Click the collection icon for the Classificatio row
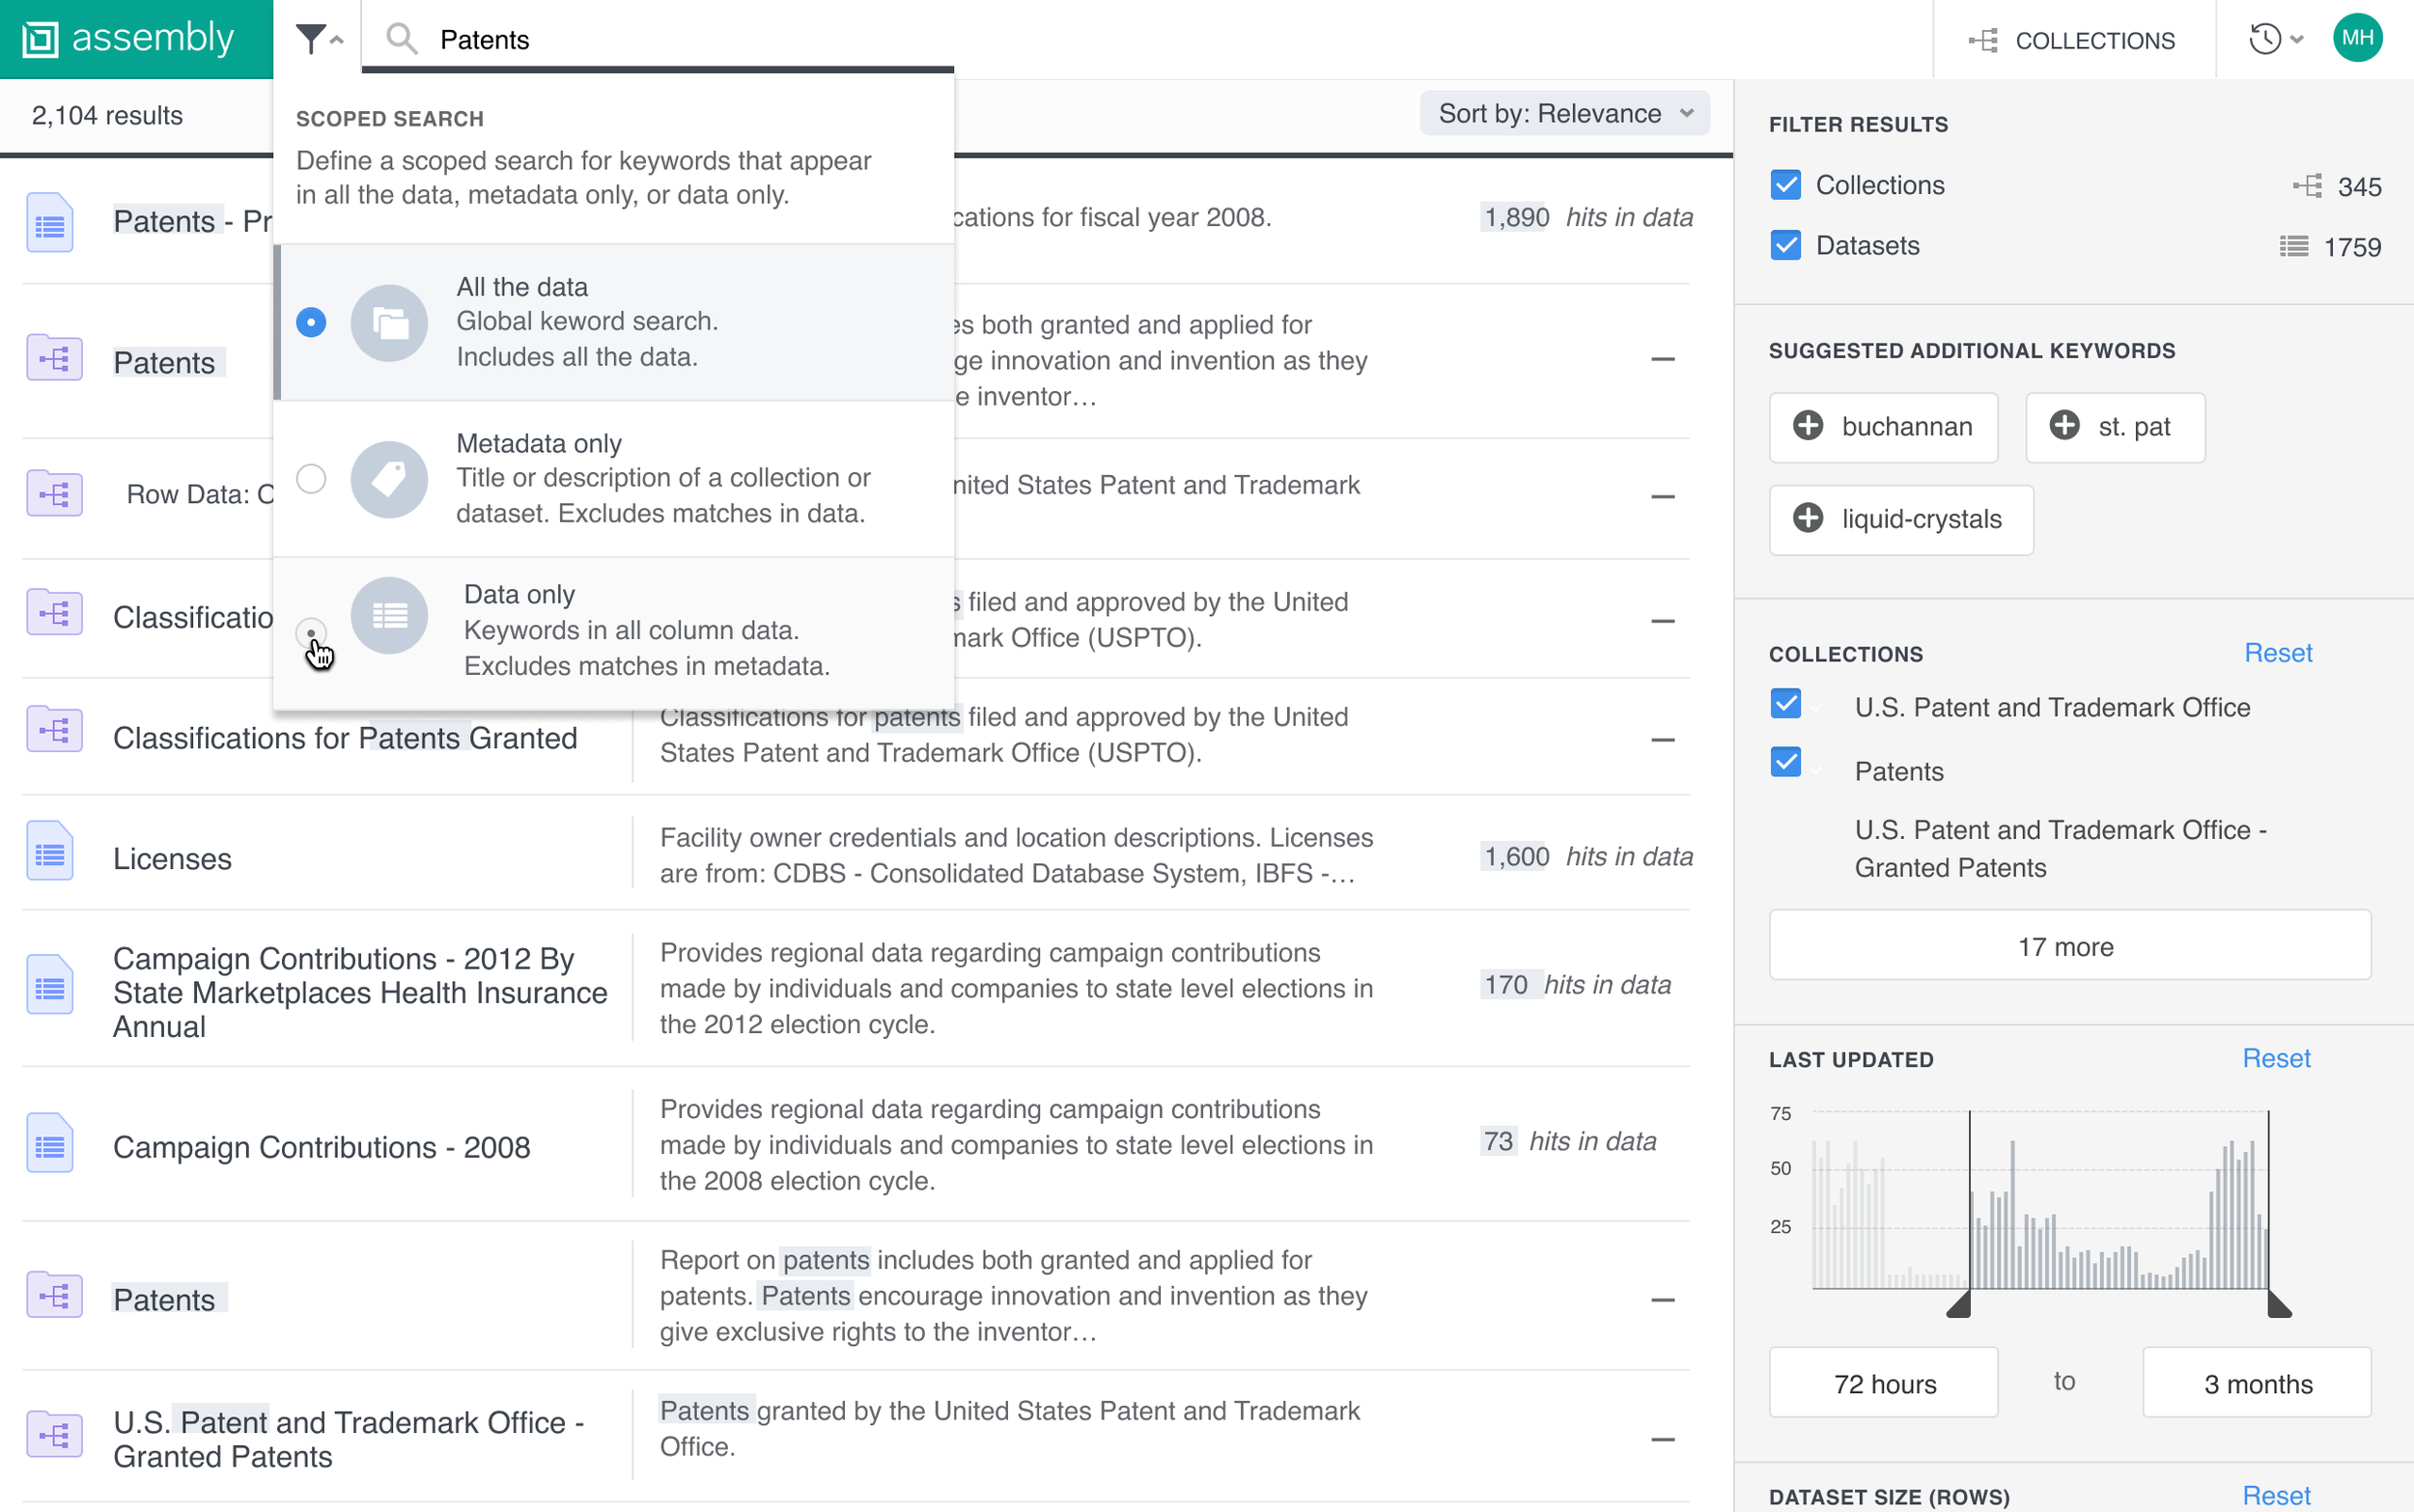Image resolution: width=2414 pixels, height=1512 pixels. tap(54, 613)
